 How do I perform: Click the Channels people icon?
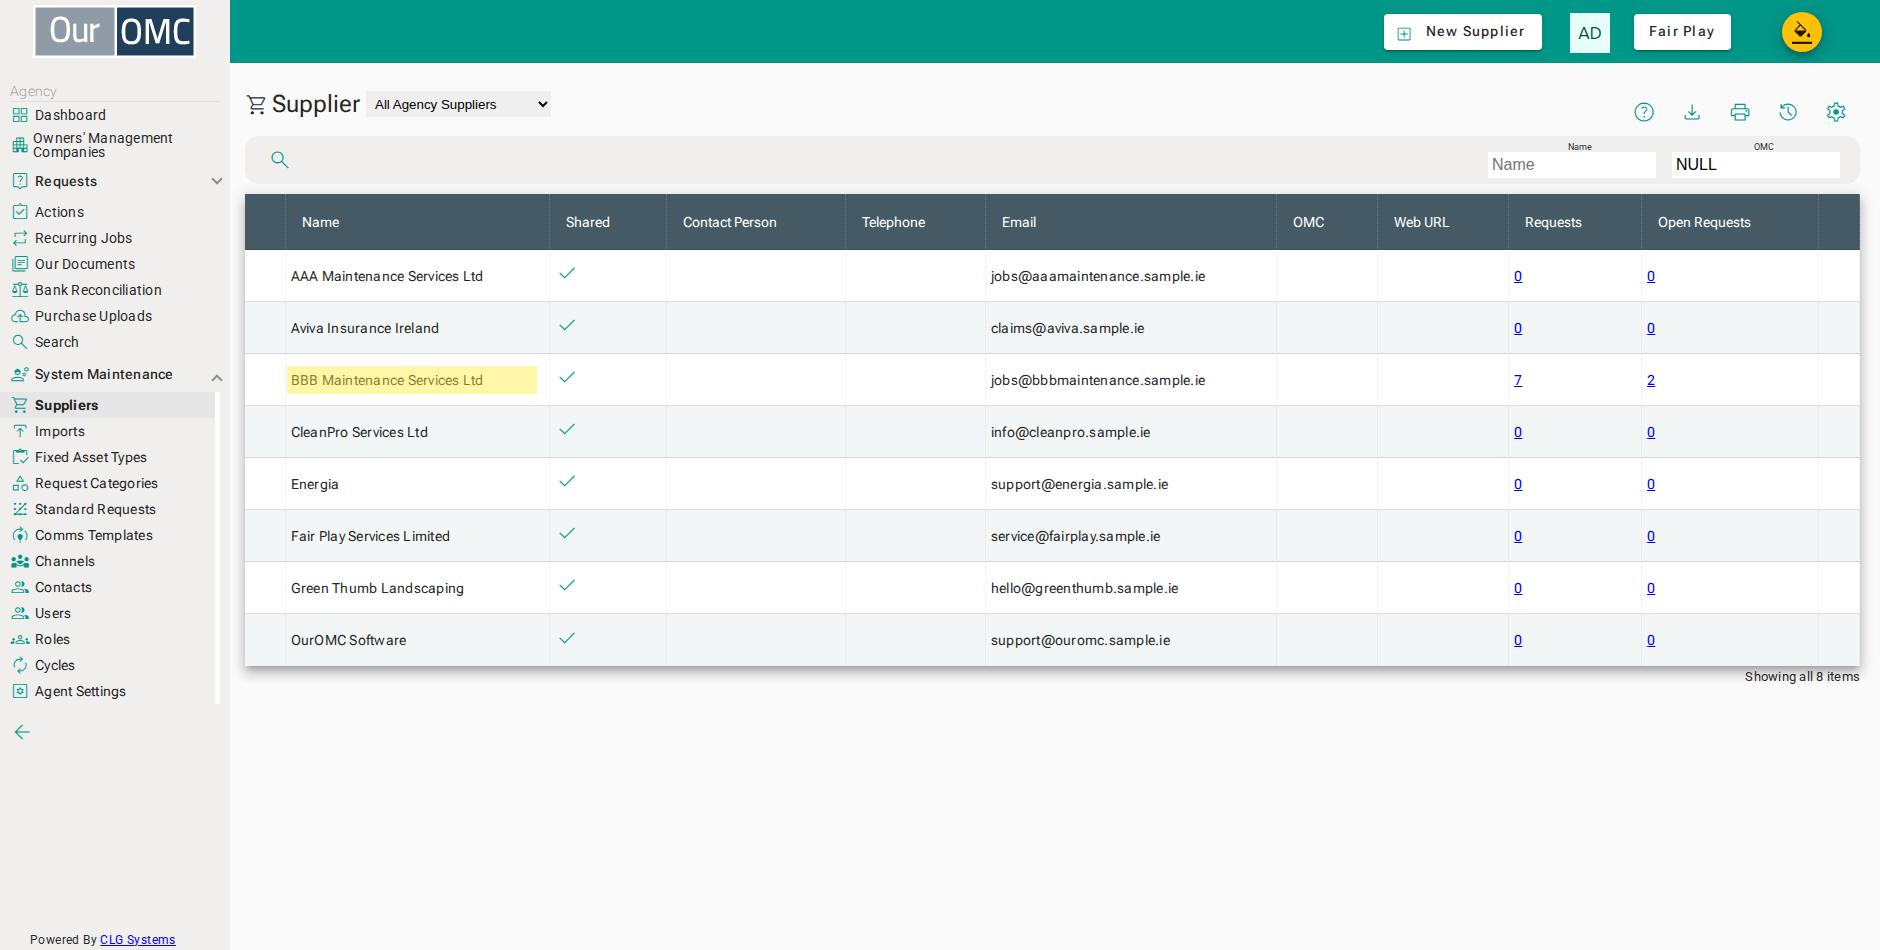[20, 562]
